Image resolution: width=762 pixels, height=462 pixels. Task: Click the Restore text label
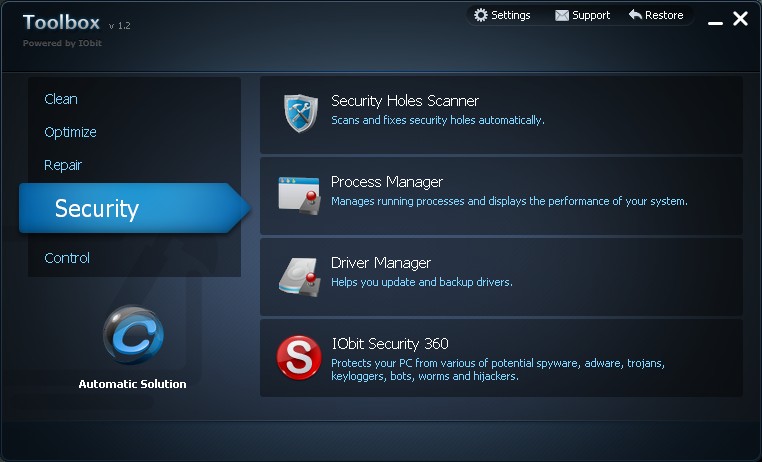point(664,15)
